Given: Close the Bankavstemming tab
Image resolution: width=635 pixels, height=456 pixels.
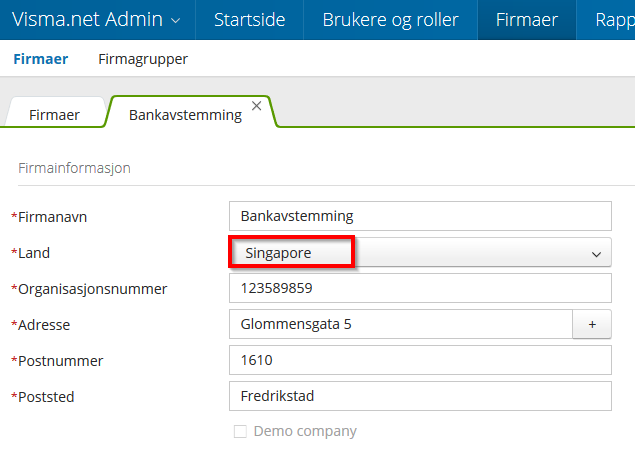Looking at the screenshot, I should pos(257,105).
